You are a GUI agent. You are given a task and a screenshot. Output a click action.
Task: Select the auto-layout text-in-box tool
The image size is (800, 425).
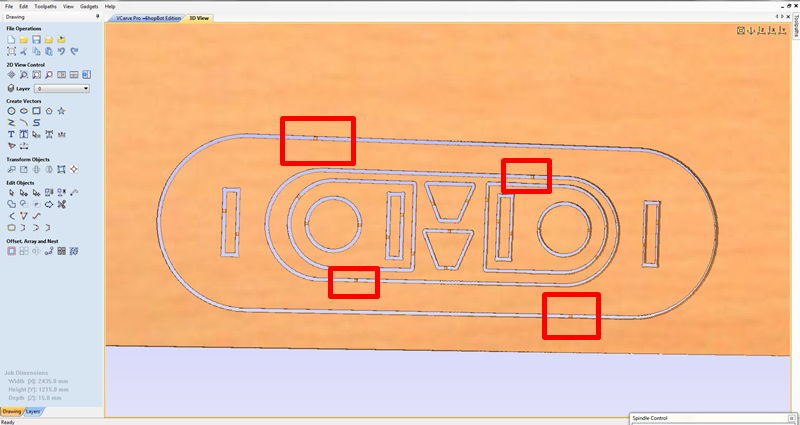pos(23,134)
